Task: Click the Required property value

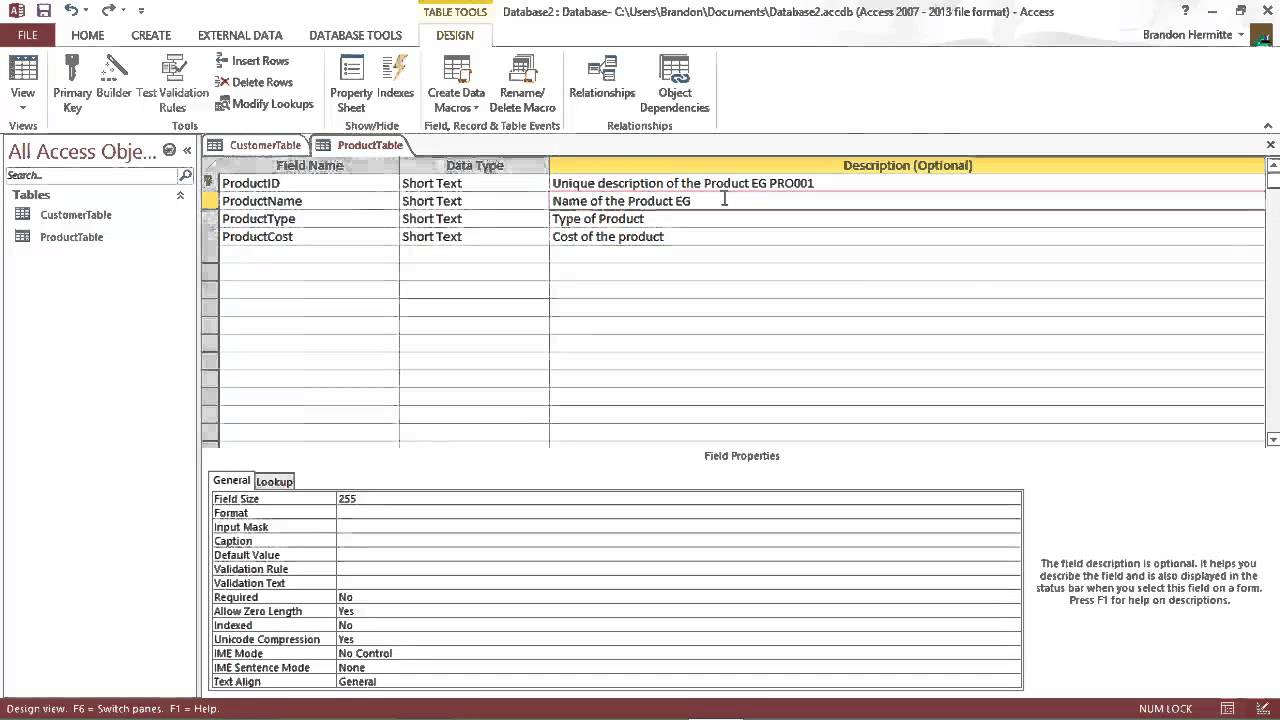Action: (x=679, y=597)
